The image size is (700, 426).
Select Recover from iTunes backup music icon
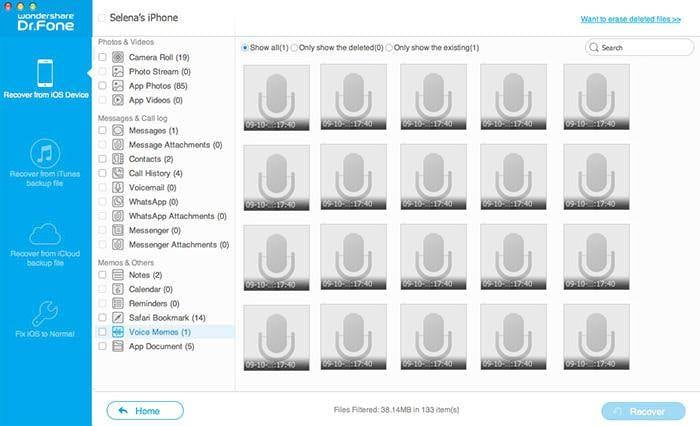click(45, 154)
